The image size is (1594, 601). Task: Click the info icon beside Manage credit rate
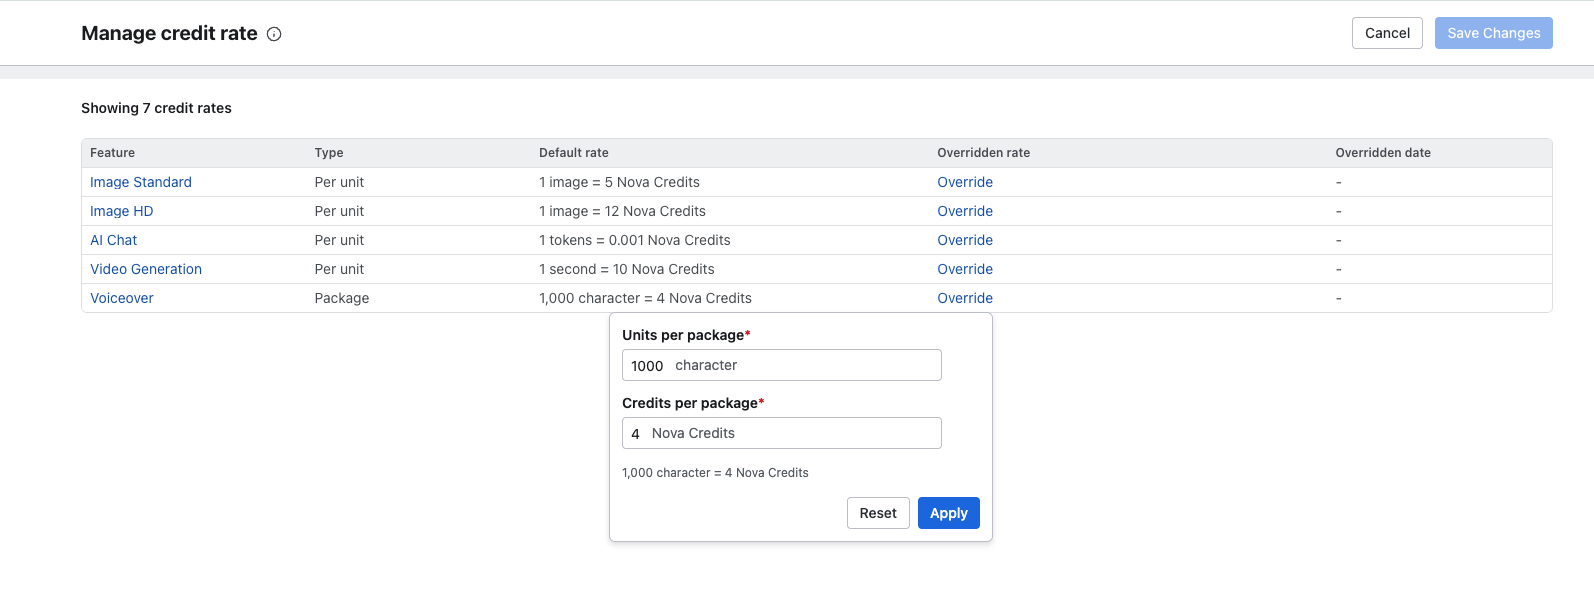tap(274, 34)
